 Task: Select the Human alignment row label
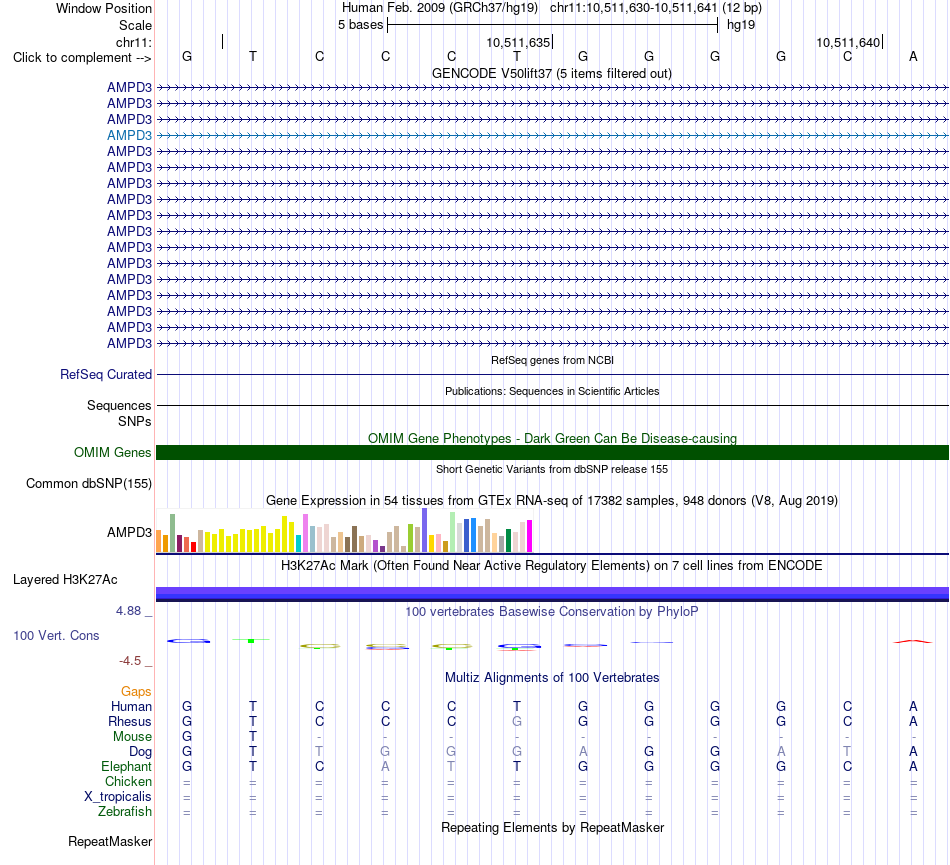click(131, 706)
